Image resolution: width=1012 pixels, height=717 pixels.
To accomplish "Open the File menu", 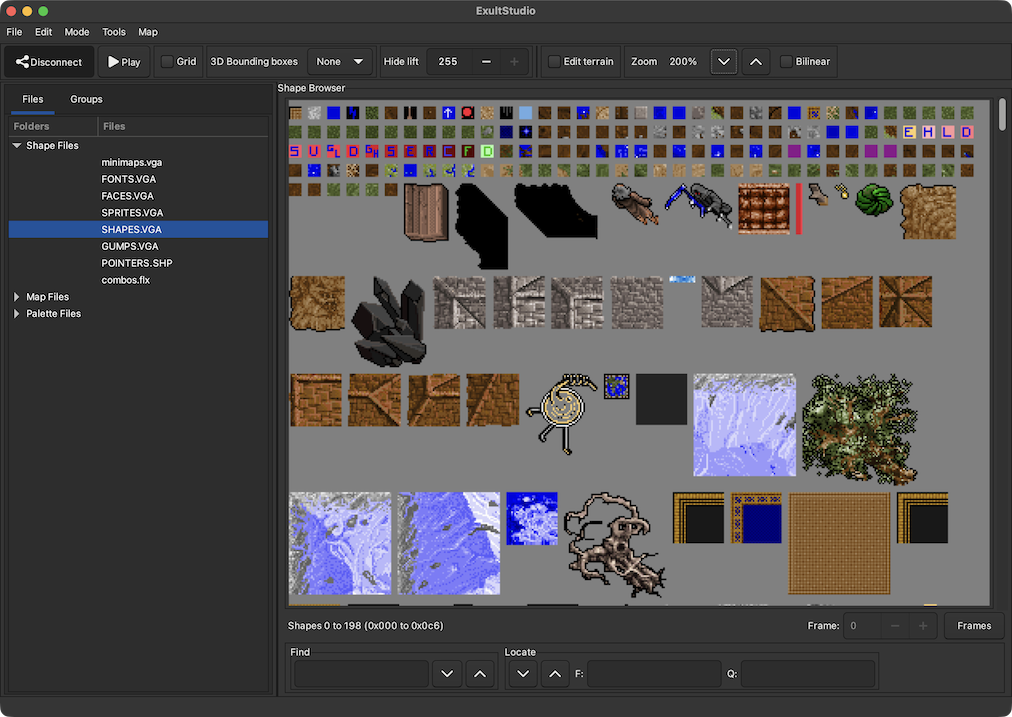I will pyautogui.click(x=14, y=32).
